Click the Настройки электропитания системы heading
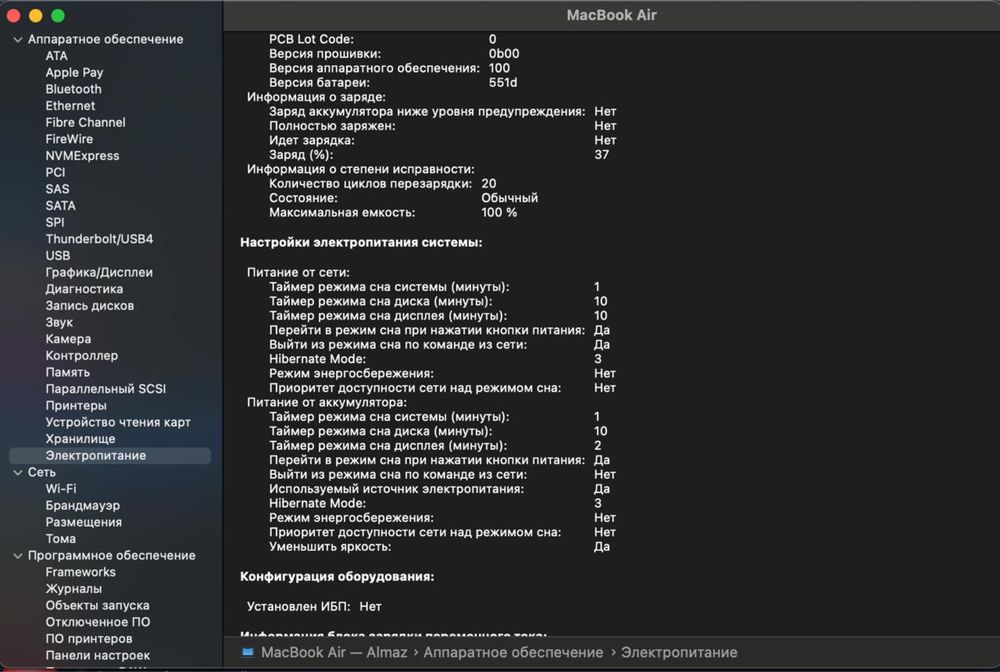 click(361, 242)
